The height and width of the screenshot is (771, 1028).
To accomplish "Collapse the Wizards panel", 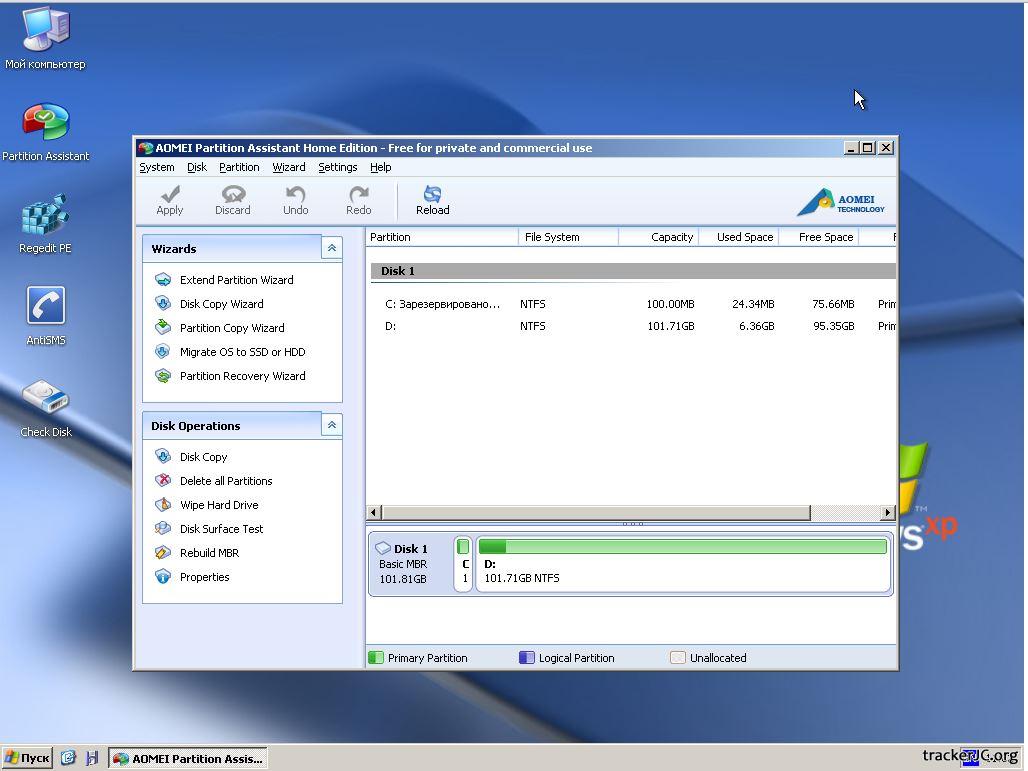I will click(331, 248).
